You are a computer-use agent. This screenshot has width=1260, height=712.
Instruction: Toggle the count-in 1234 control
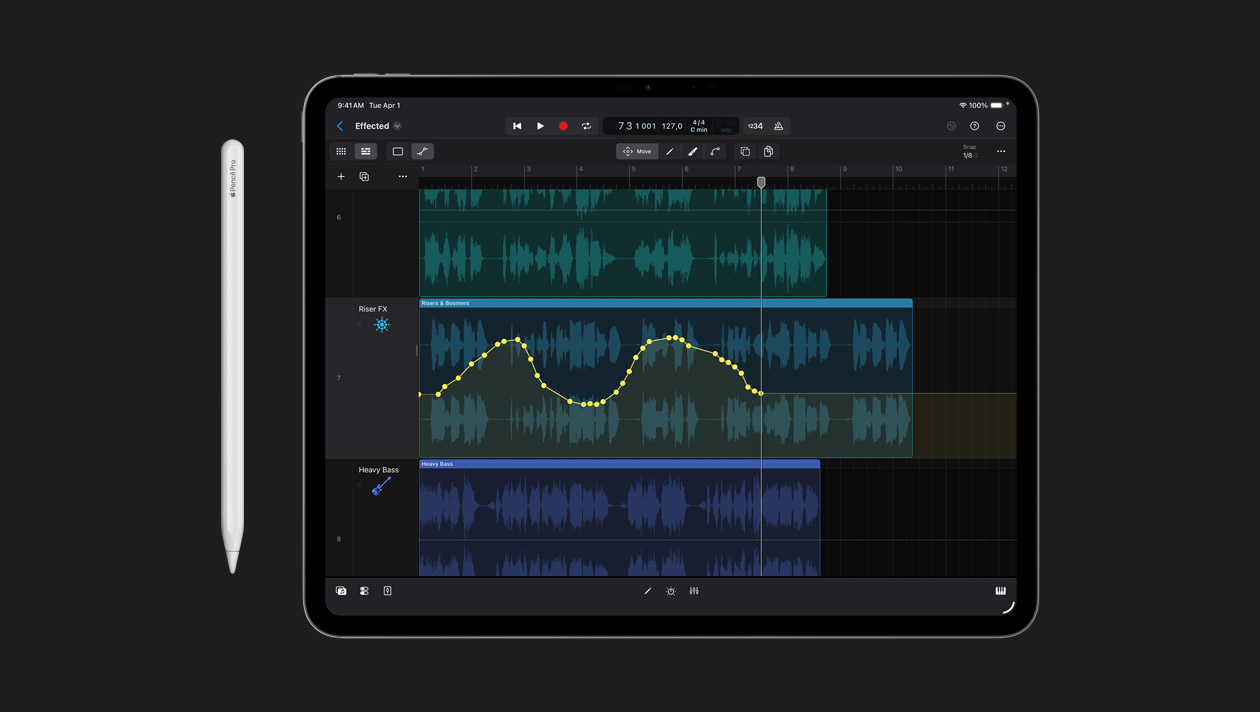756,126
